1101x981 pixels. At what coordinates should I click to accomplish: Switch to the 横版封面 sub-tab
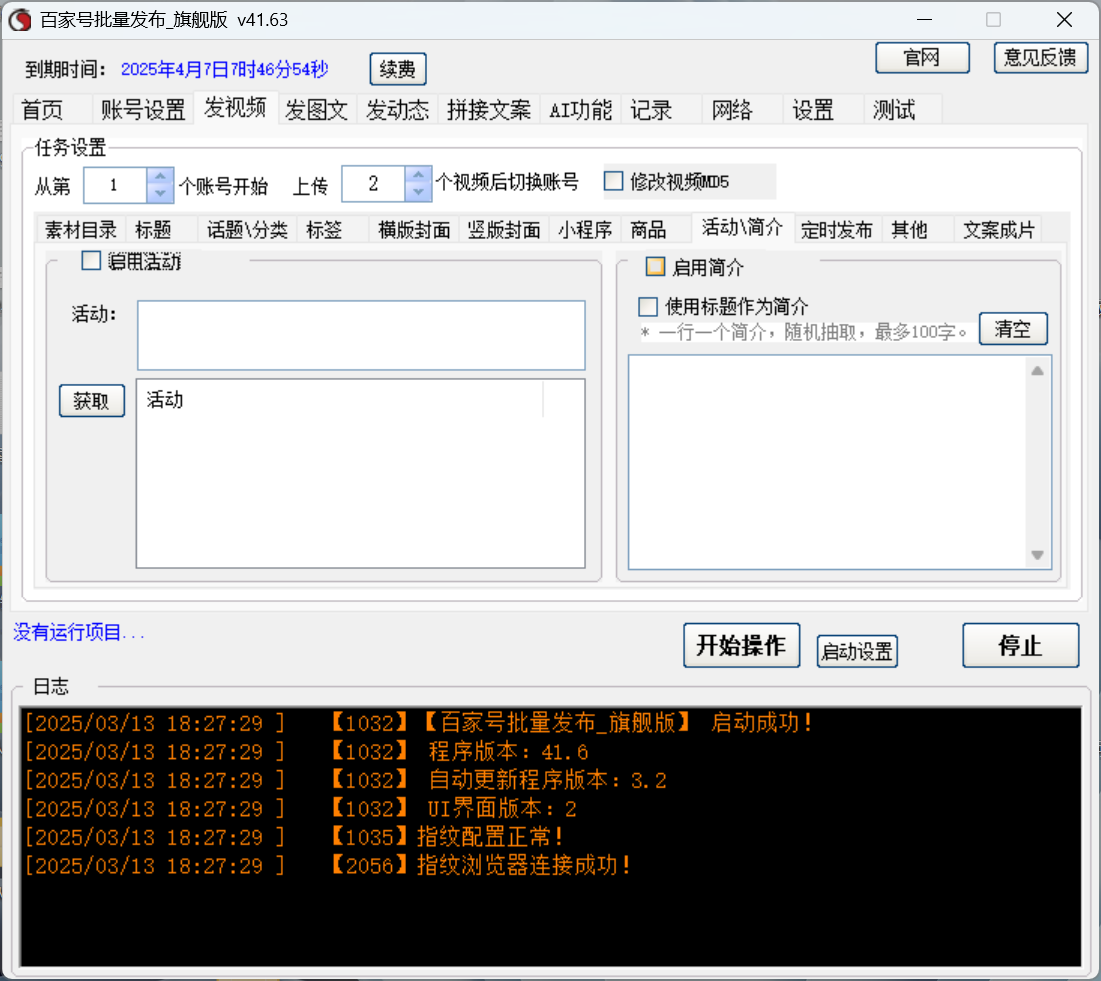(x=414, y=230)
